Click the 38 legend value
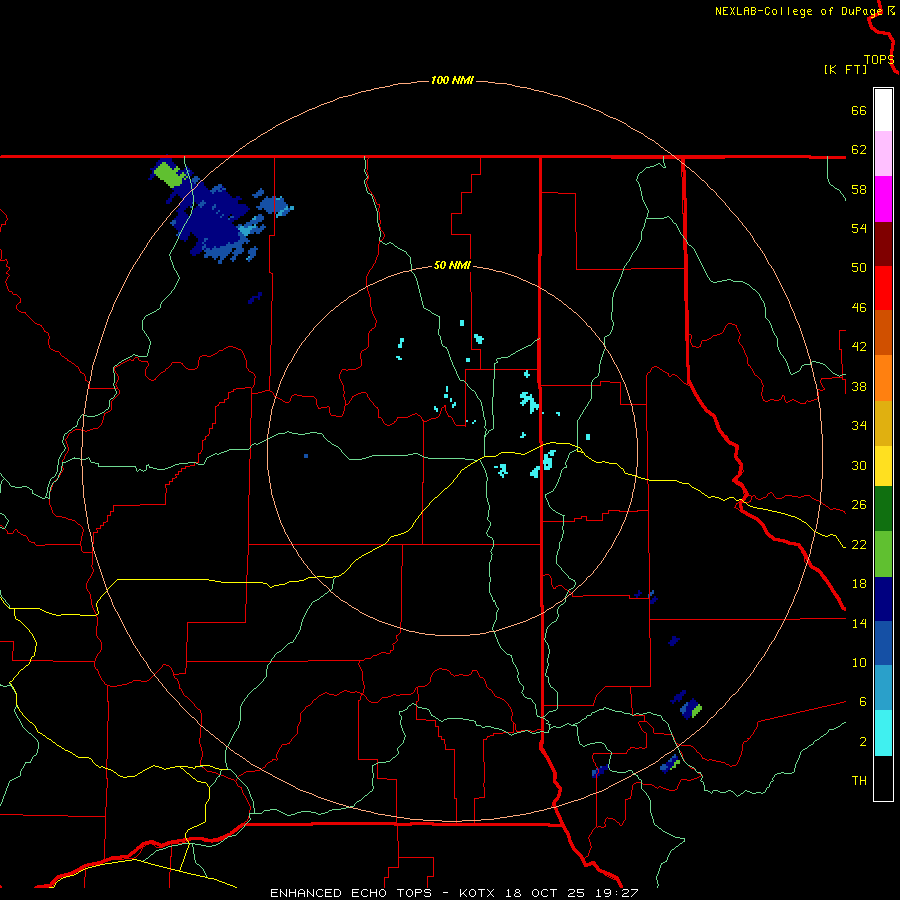 pos(859,386)
